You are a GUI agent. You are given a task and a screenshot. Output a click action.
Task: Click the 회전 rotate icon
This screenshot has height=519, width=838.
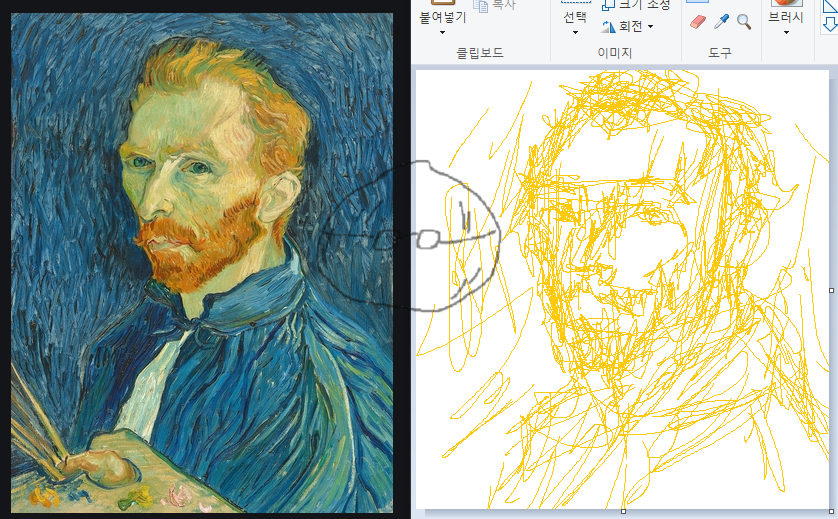click(x=608, y=26)
